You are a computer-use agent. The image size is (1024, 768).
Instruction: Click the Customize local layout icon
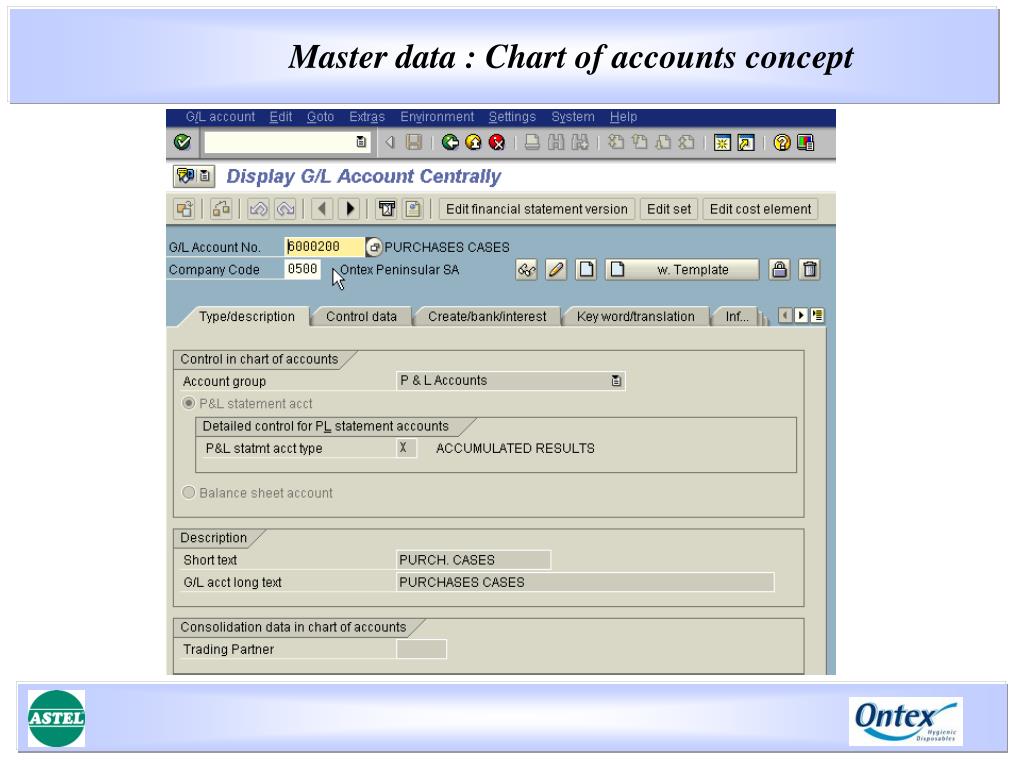click(x=805, y=142)
